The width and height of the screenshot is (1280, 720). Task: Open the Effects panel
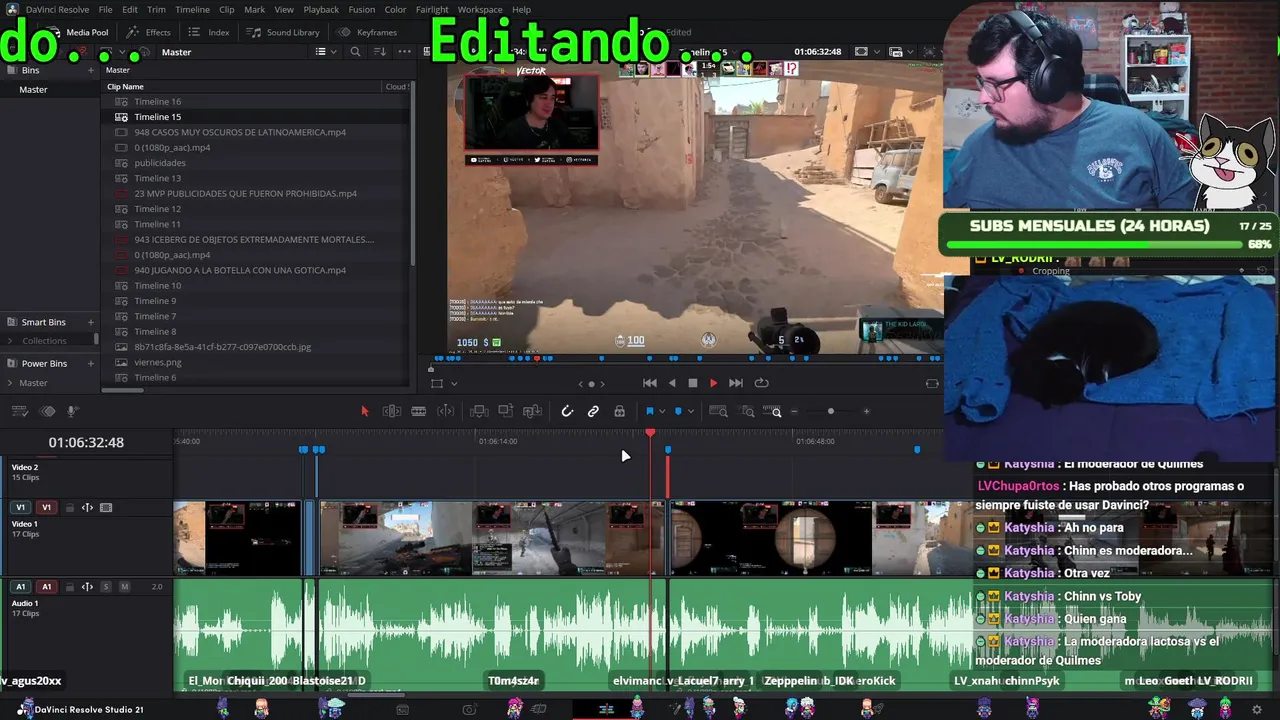pyautogui.click(x=148, y=32)
